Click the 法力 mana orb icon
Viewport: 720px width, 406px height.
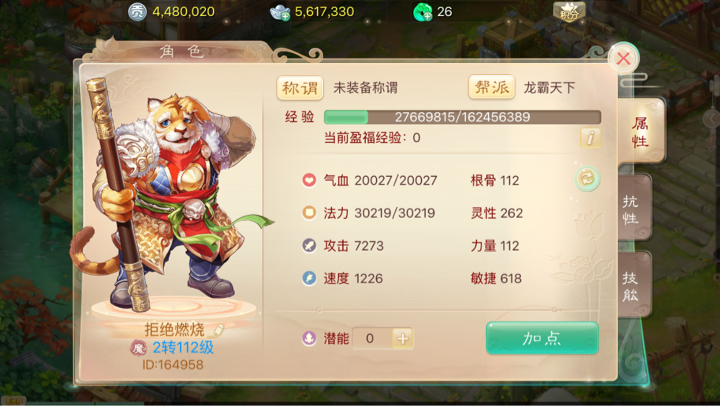click(x=309, y=213)
